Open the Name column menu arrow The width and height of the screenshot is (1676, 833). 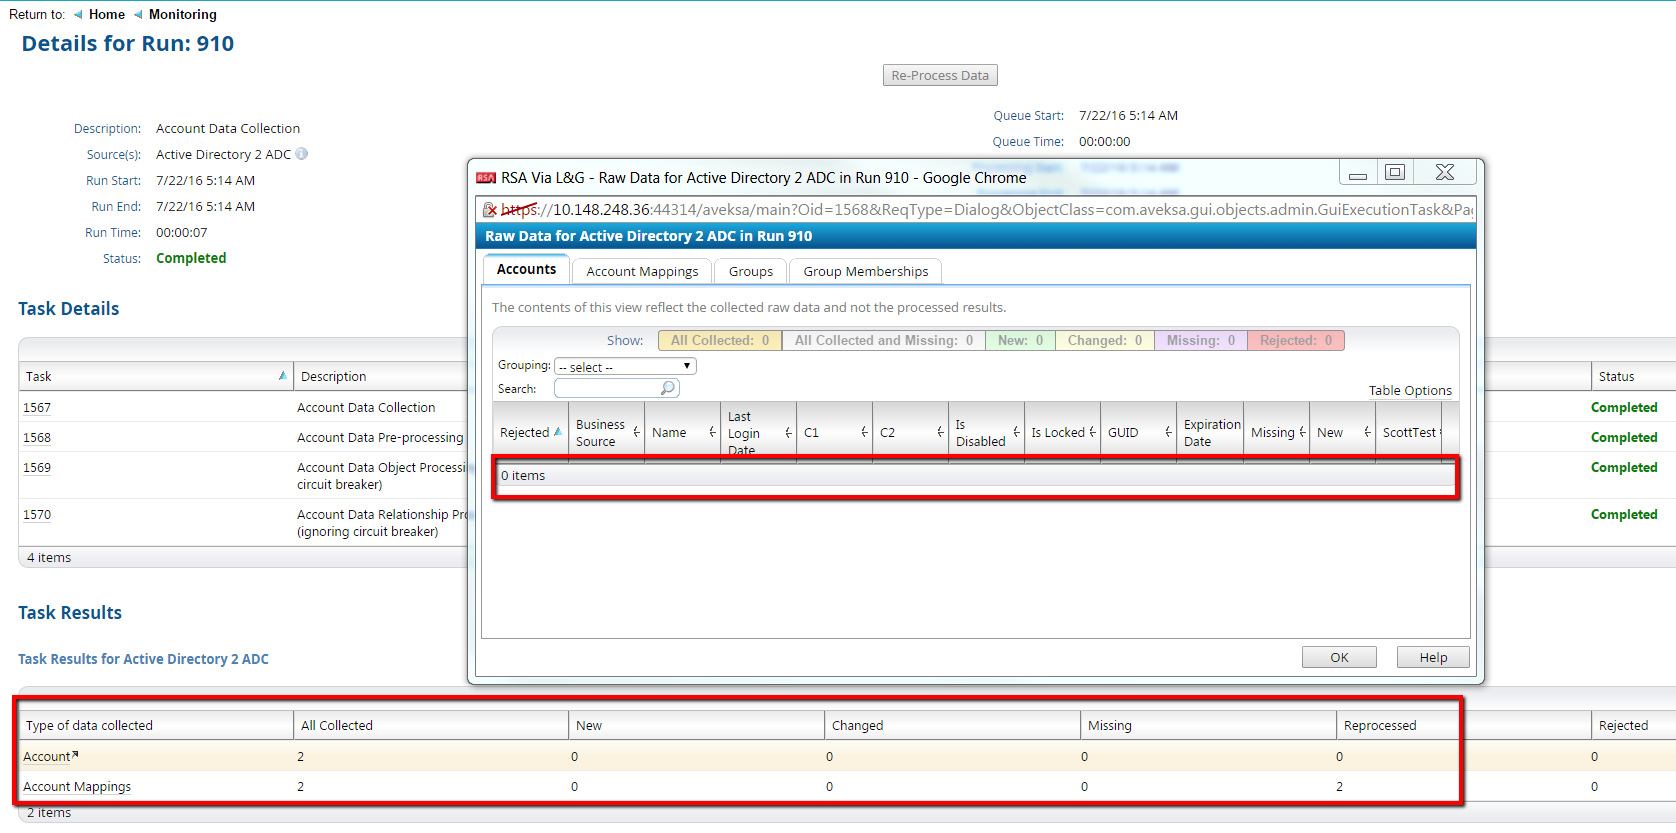point(712,432)
